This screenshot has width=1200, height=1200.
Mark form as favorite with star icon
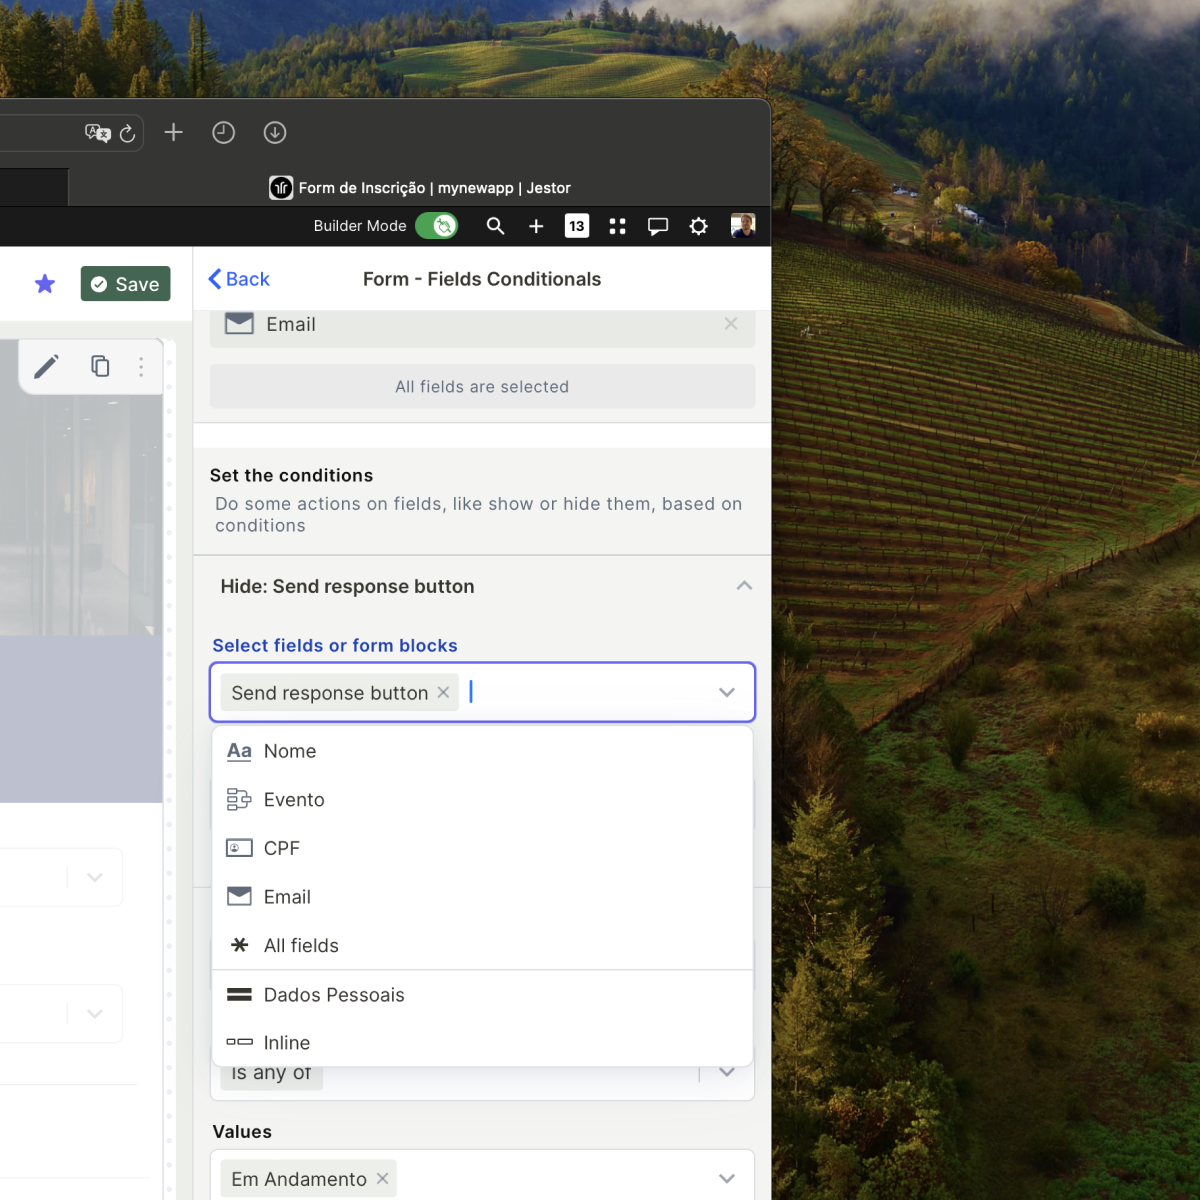45,284
